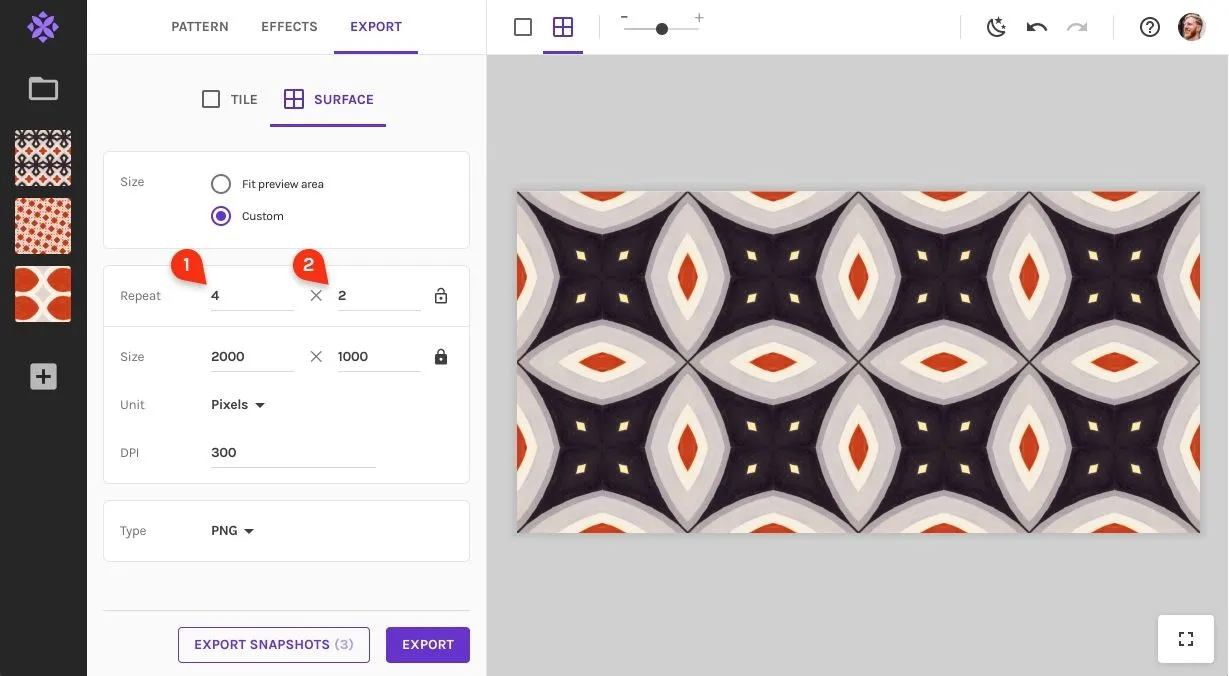The width and height of the screenshot is (1229, 676).
Task: Click the Export Snapshots button
Action: pos(274,645)
